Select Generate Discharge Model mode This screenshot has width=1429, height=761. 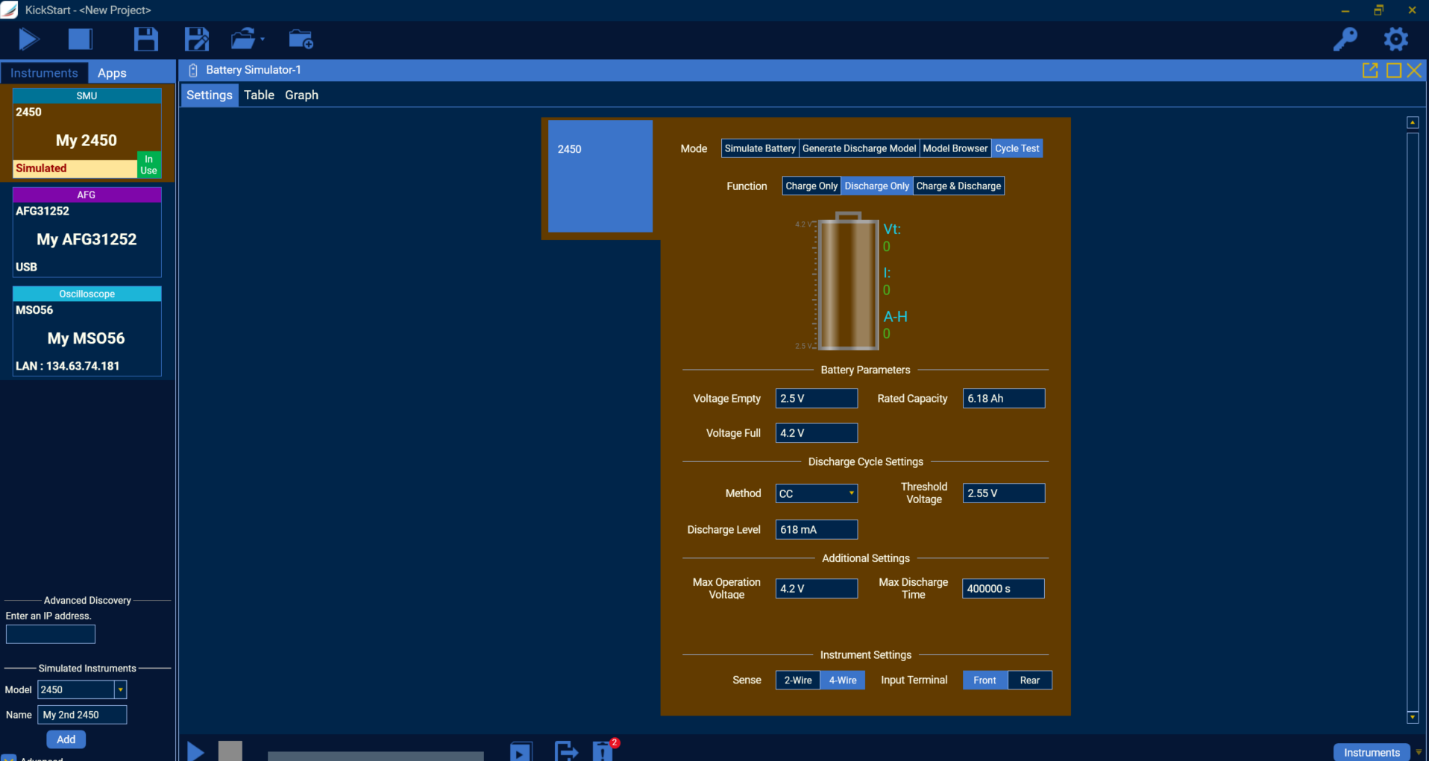tap(859, 148)
